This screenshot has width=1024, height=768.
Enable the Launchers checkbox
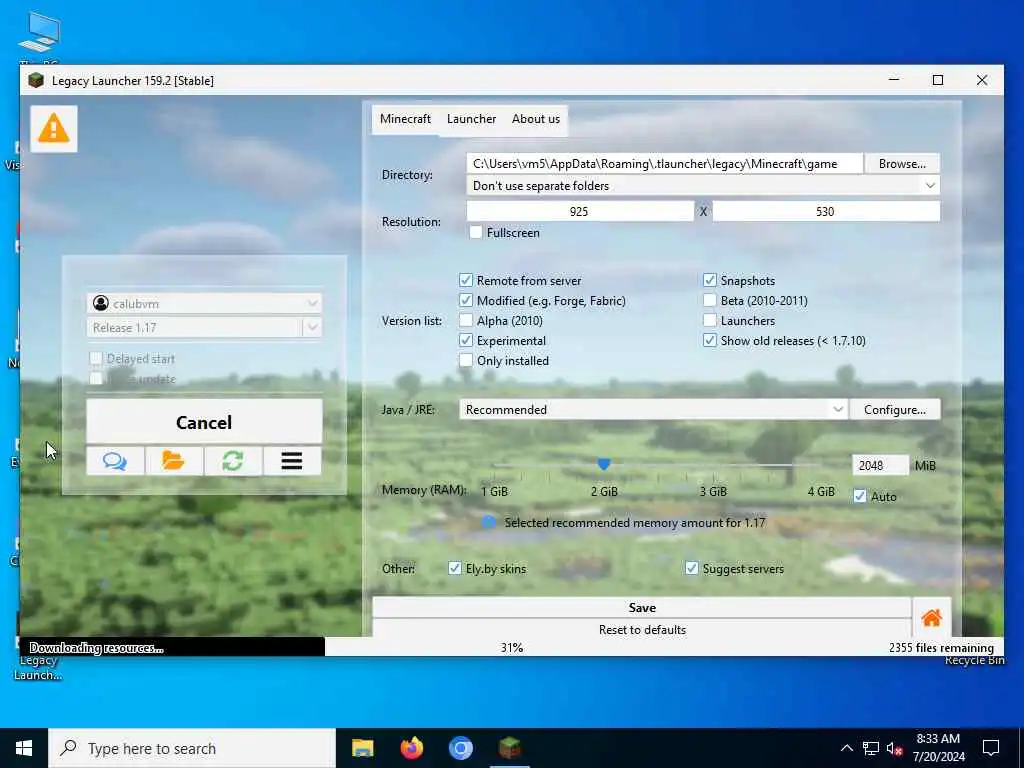pyautogui.click(x=710, y=321)
